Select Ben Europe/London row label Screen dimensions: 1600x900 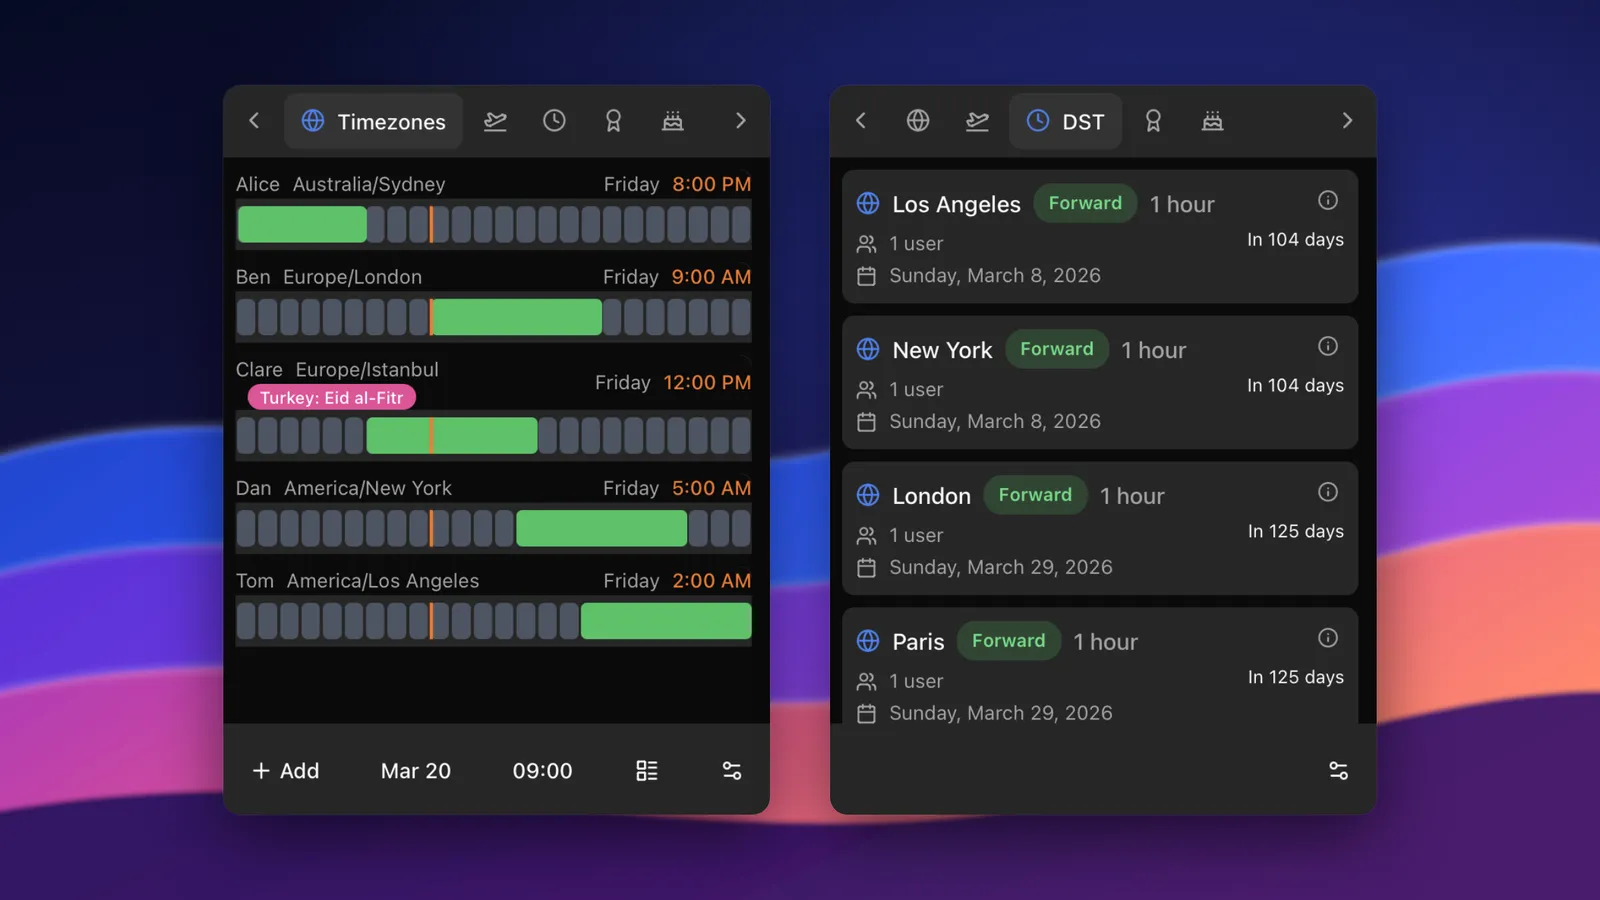(x=329, y=277)
